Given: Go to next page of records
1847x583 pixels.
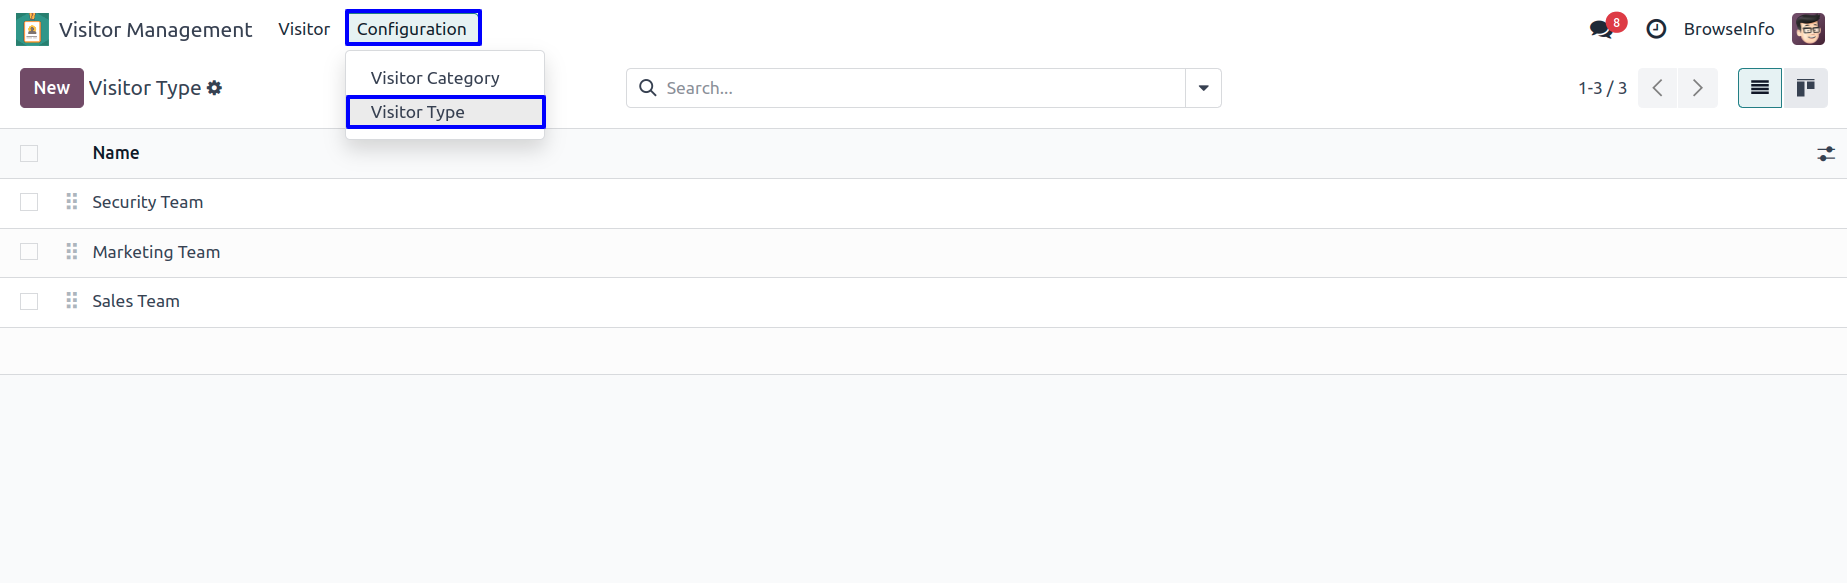Looking at the screenshot, I should tap(1697, 88).
